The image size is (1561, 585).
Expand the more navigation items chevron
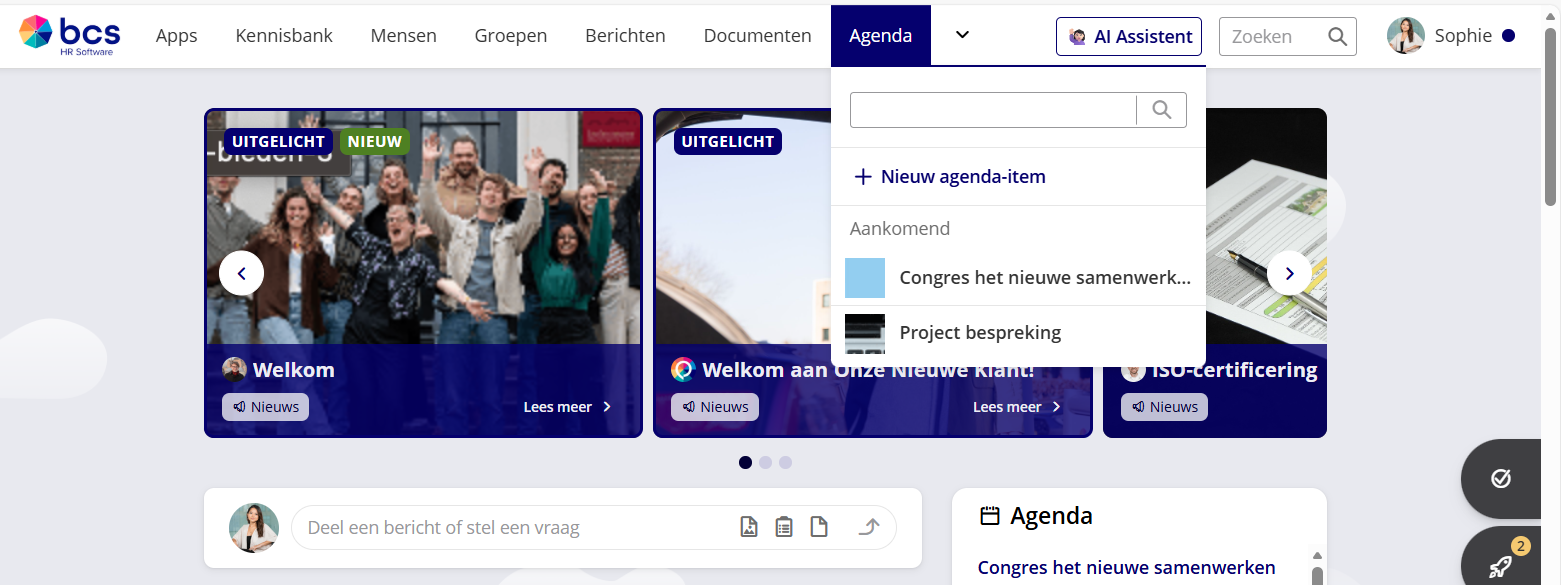(x=962, y=35)
